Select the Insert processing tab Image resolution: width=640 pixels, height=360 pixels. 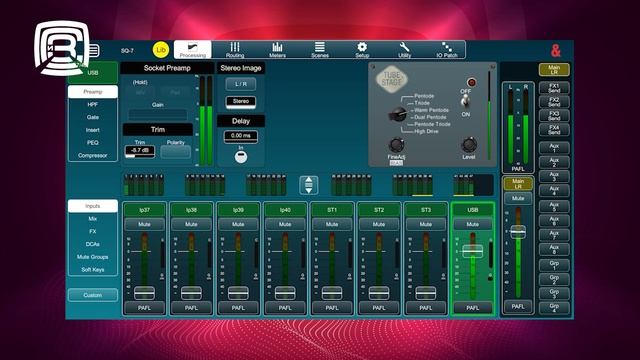(x=93, y=130)
